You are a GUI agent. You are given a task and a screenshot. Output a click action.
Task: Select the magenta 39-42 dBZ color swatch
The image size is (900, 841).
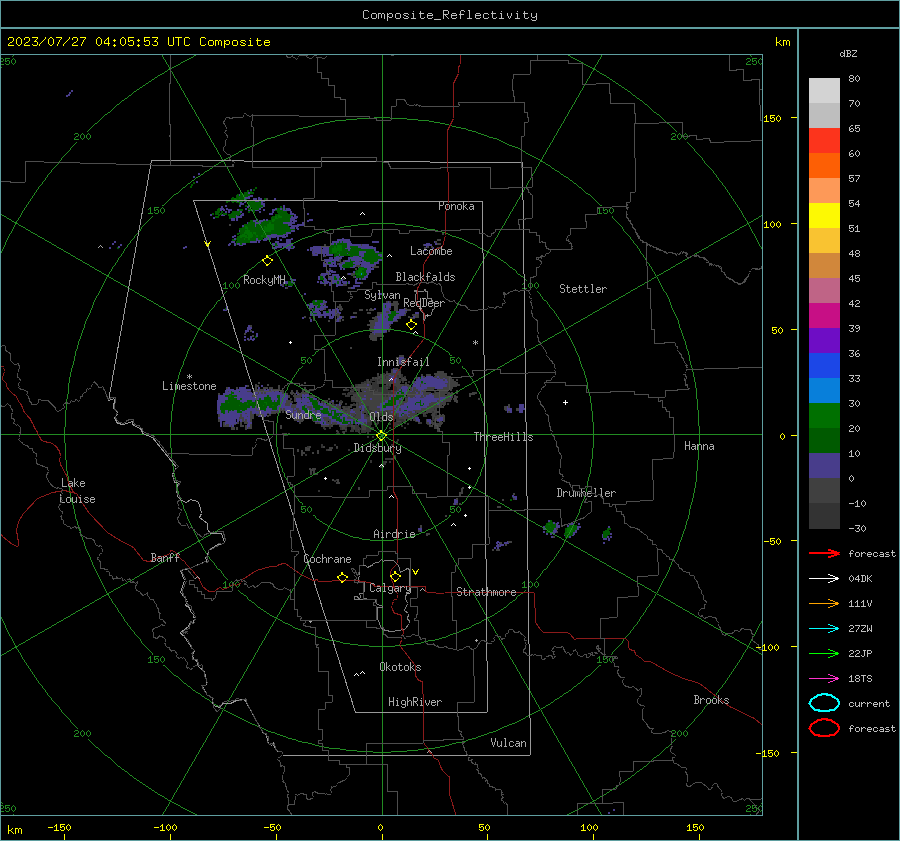tap(824, 316)
